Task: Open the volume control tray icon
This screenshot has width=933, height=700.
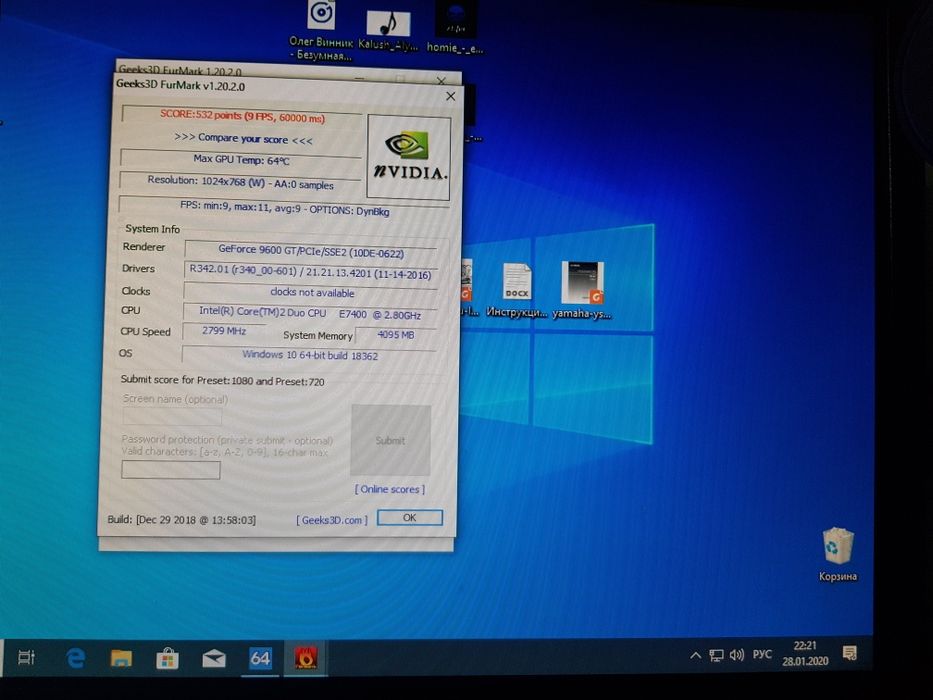Action: click(x=737, y=655)
